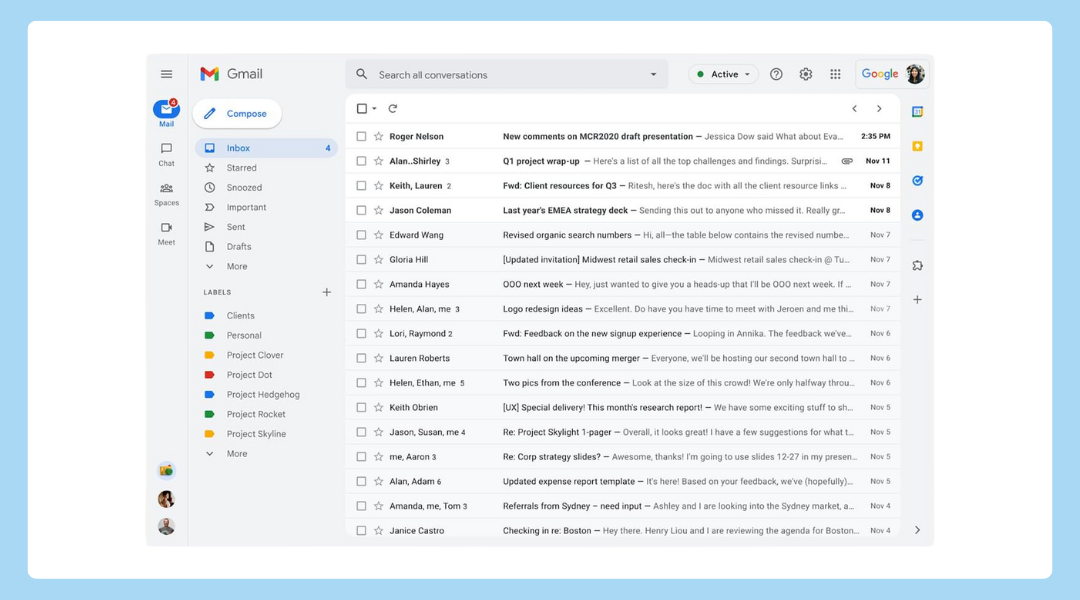Open the Settings gear icon

pos(806,74)
